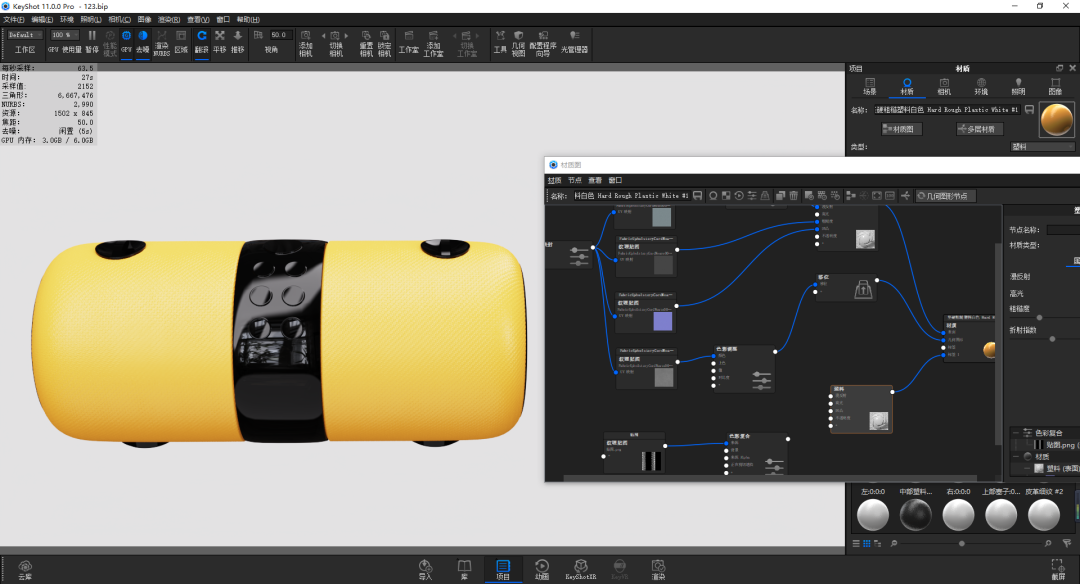1080x584 pixels.
Task: Click the 材质图 button in project panel
Action: pos(902,129)
